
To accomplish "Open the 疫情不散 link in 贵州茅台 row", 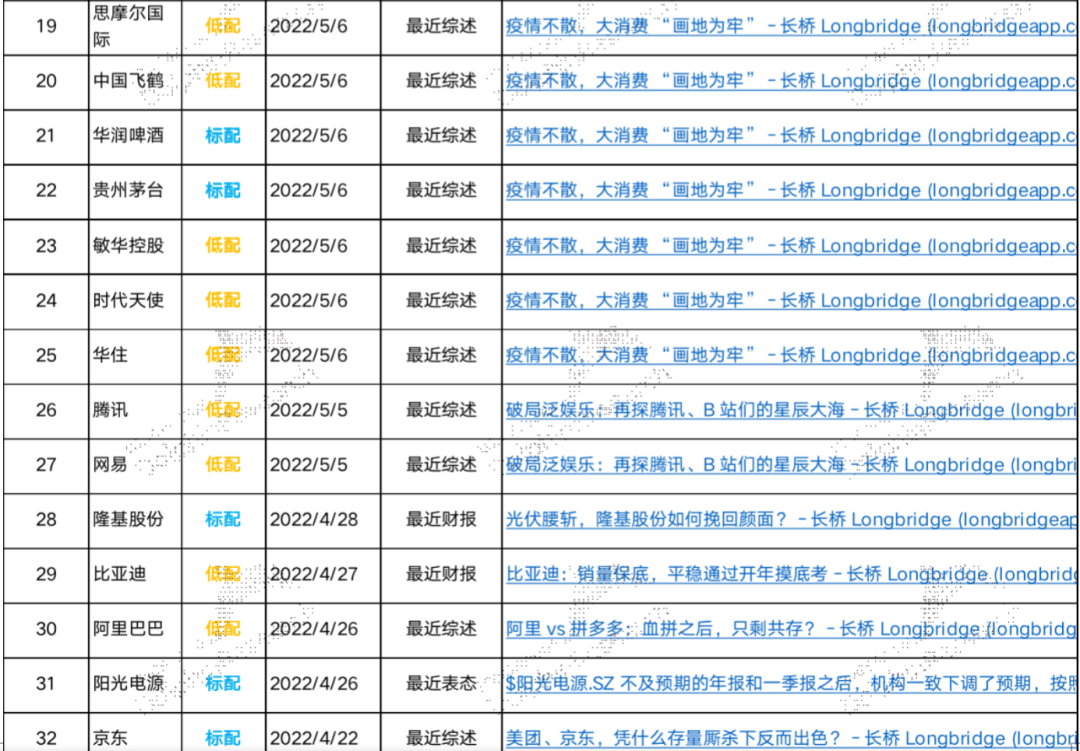I will click(x=792, y=190).
